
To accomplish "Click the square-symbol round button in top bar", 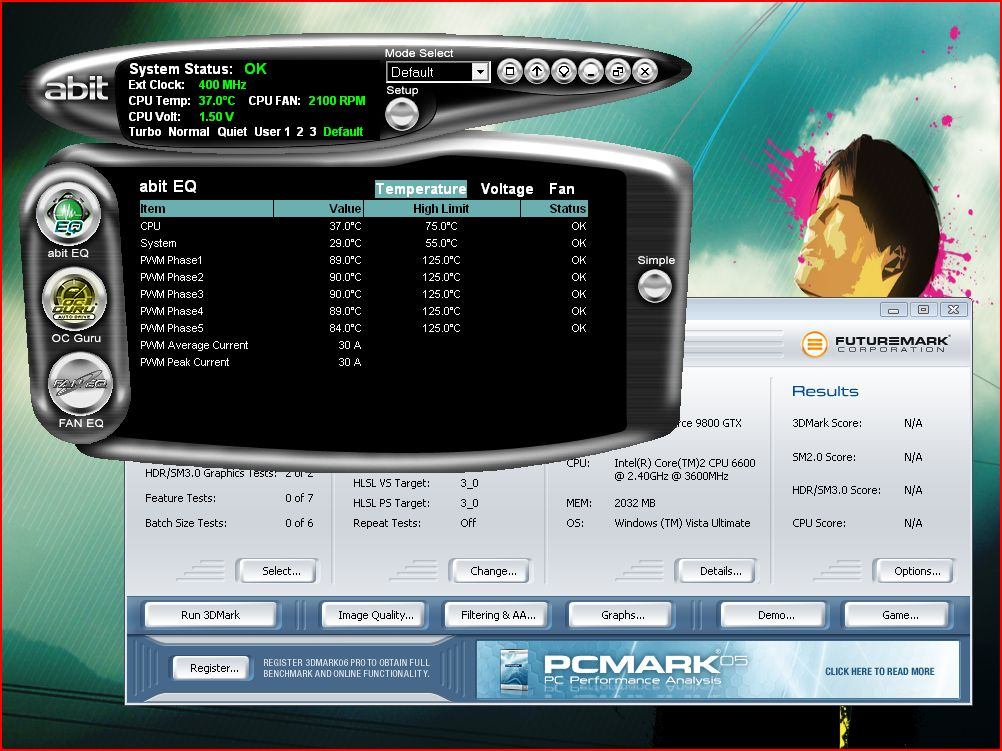I will click(x=509, y=72).
